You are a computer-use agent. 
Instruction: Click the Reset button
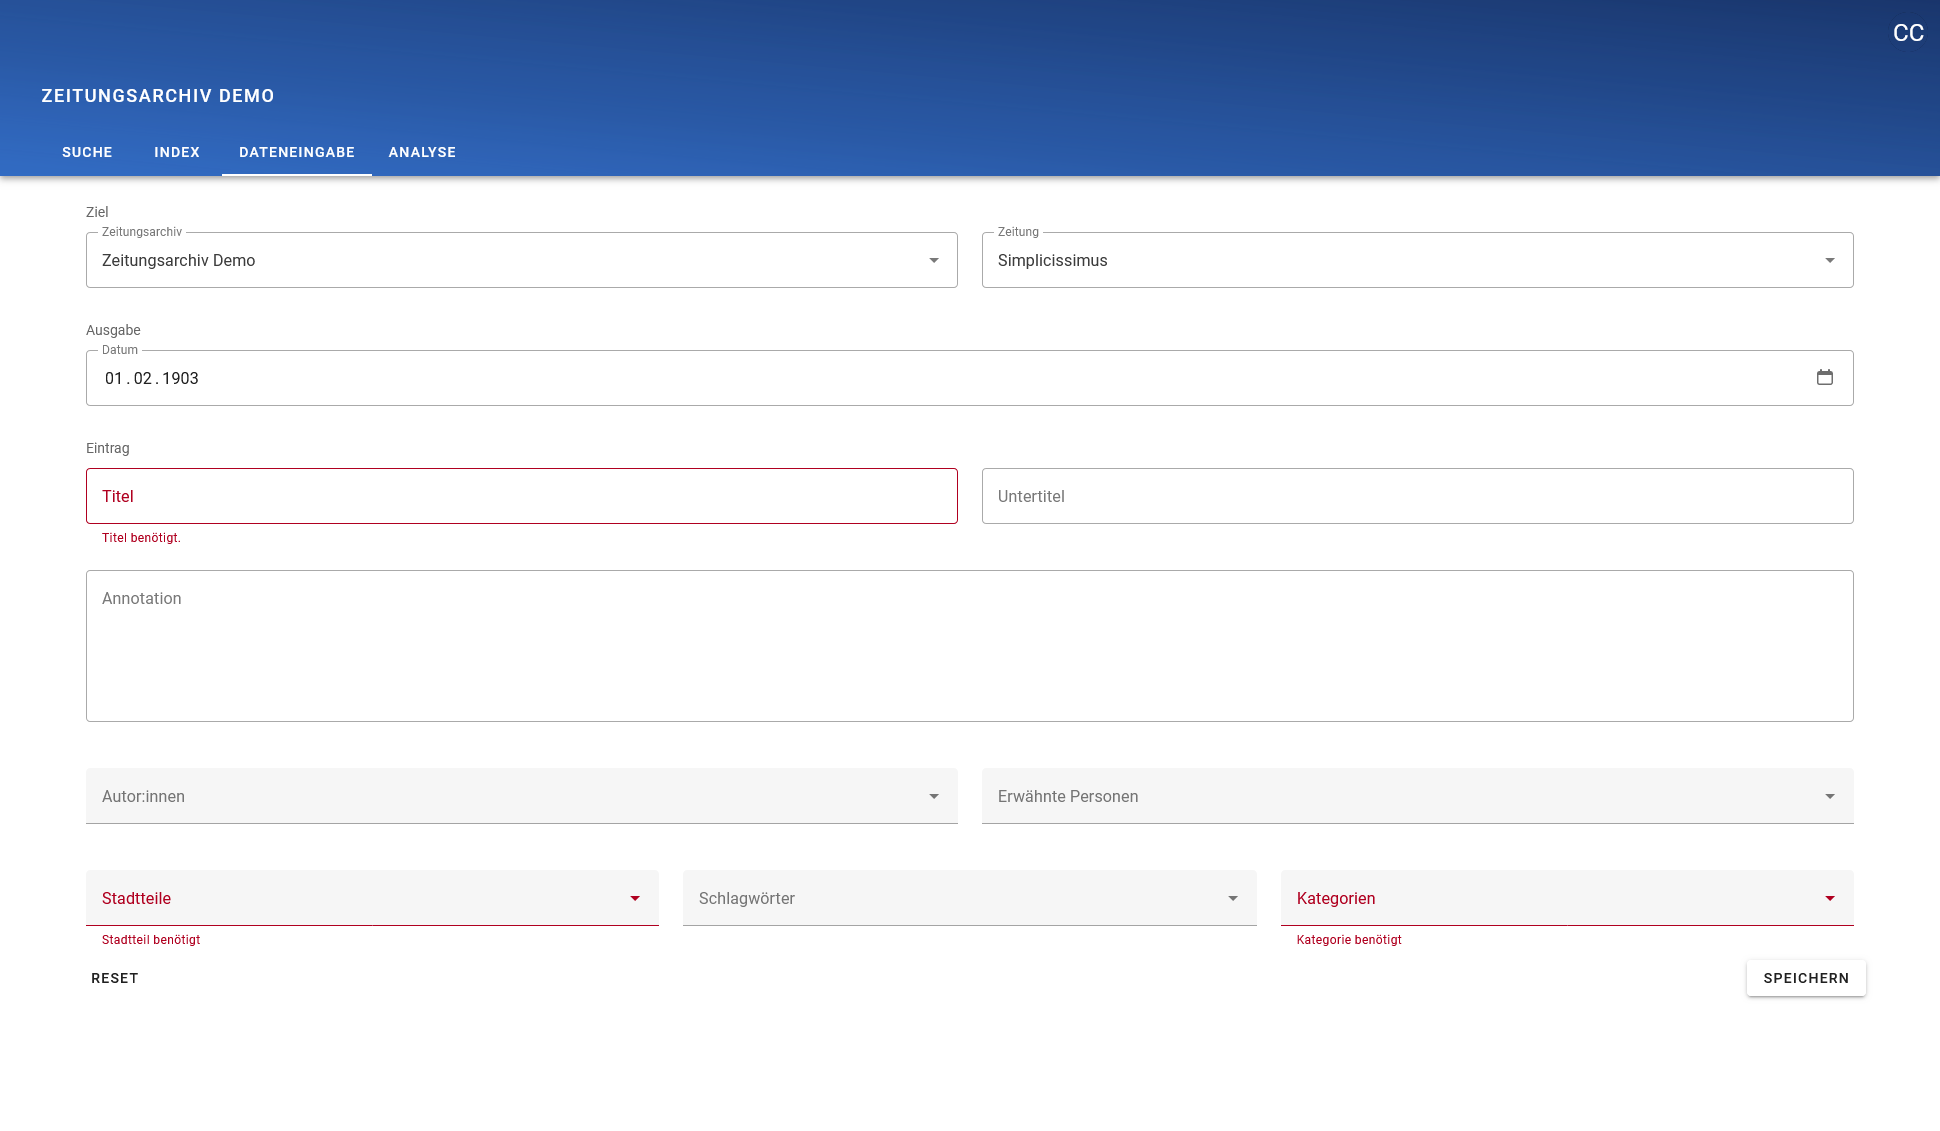pos(115,978)
